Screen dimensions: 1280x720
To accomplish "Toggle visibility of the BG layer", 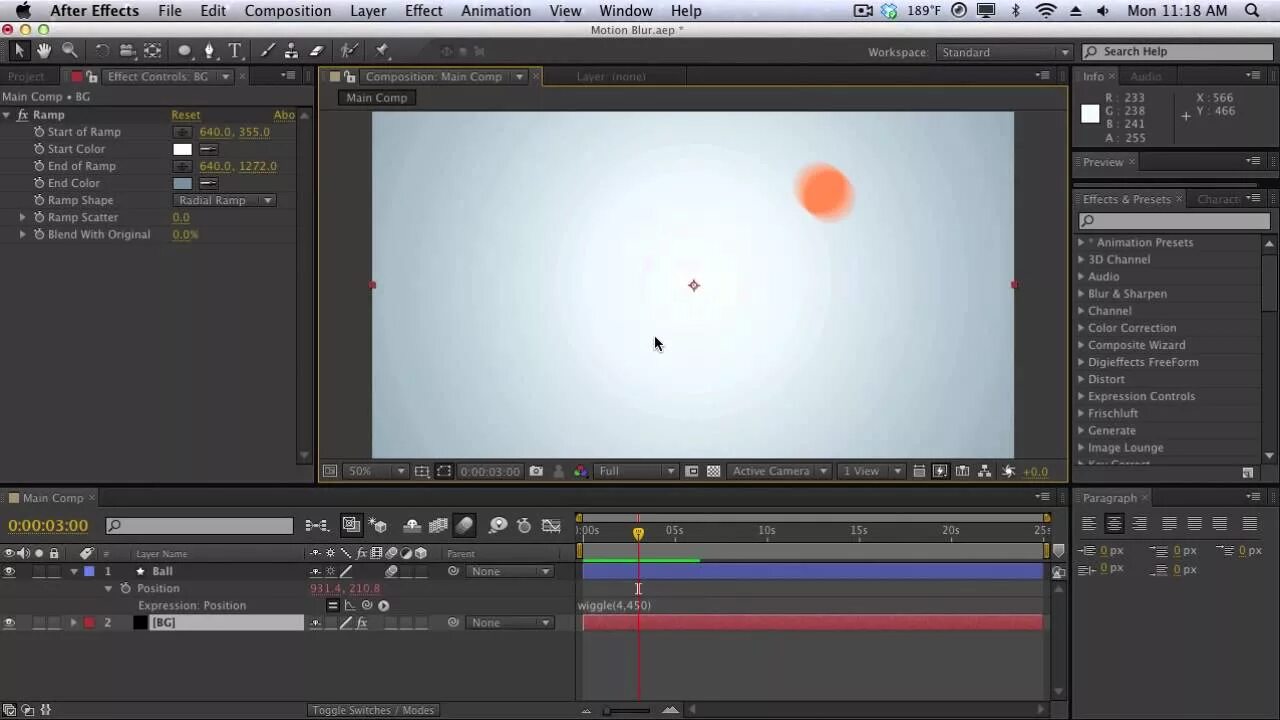I will (x=9, y=623).
